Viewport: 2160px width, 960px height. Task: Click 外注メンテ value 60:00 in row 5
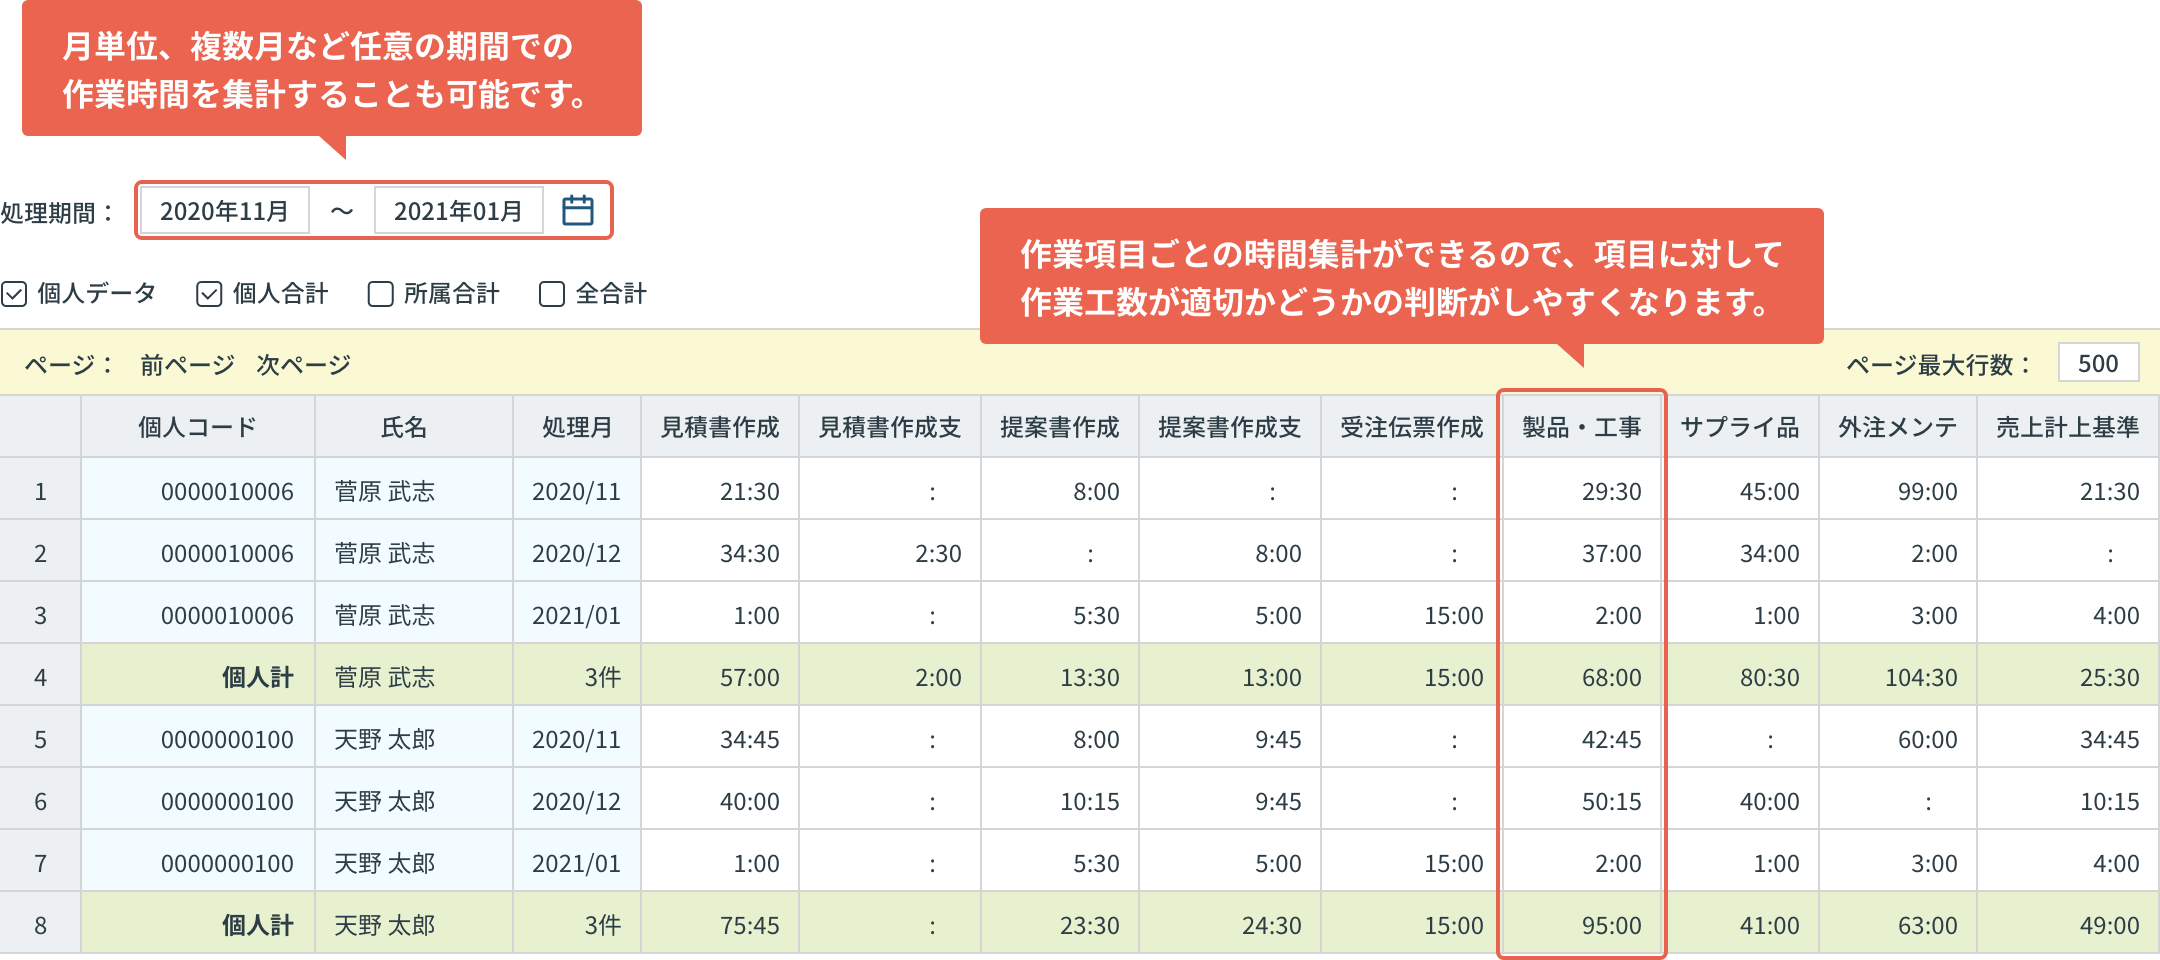[x=1927, y=739]
